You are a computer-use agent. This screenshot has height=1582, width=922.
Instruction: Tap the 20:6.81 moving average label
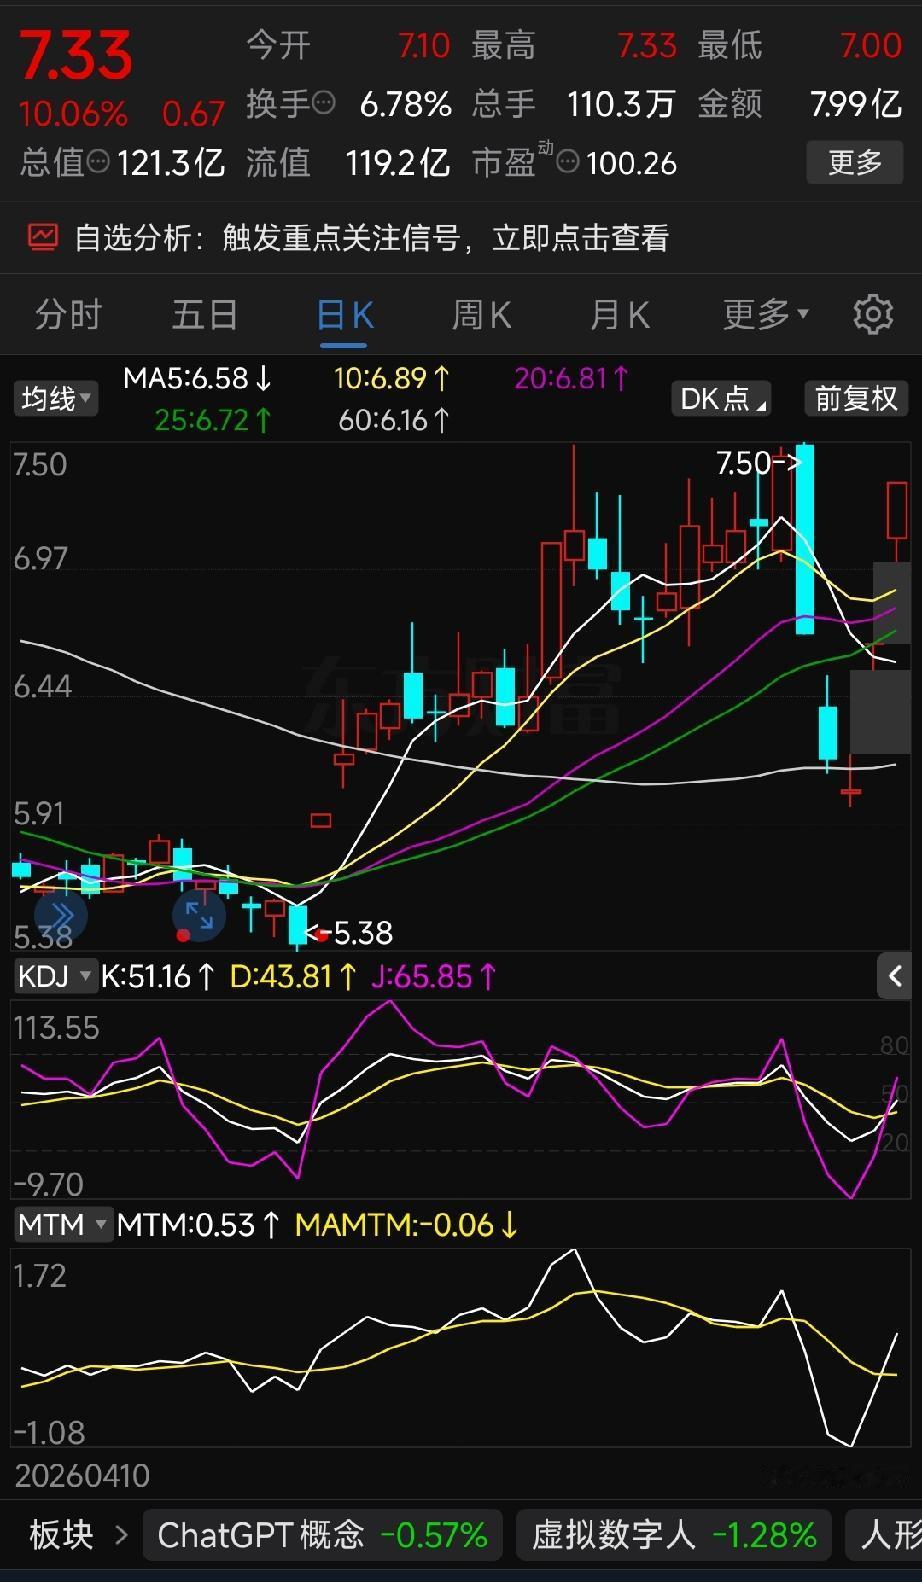(x=572, y=378)
